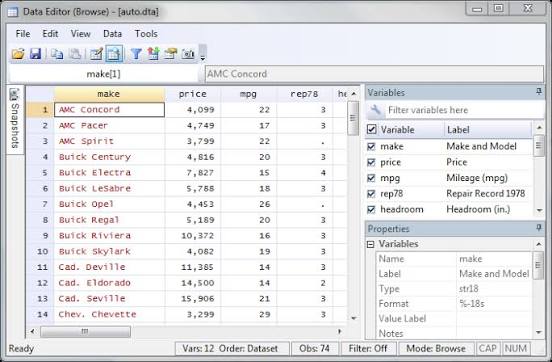The width and height of the screenshot is (552, 362).
Task: Toggle the select-all variables checkbox
Action: [371, 129]
